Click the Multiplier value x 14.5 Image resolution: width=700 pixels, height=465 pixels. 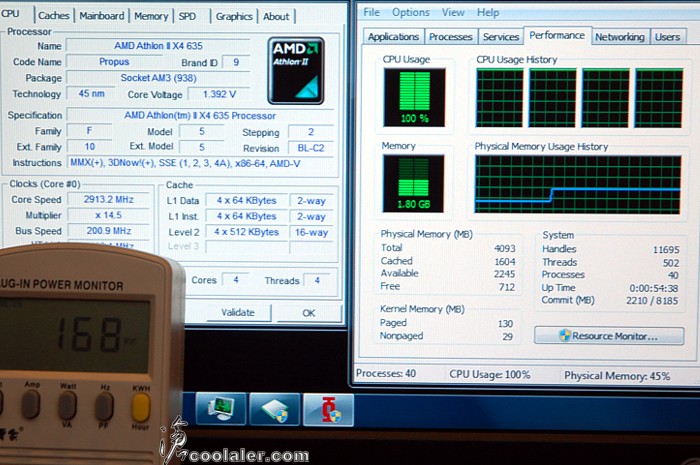coord(108,215)
